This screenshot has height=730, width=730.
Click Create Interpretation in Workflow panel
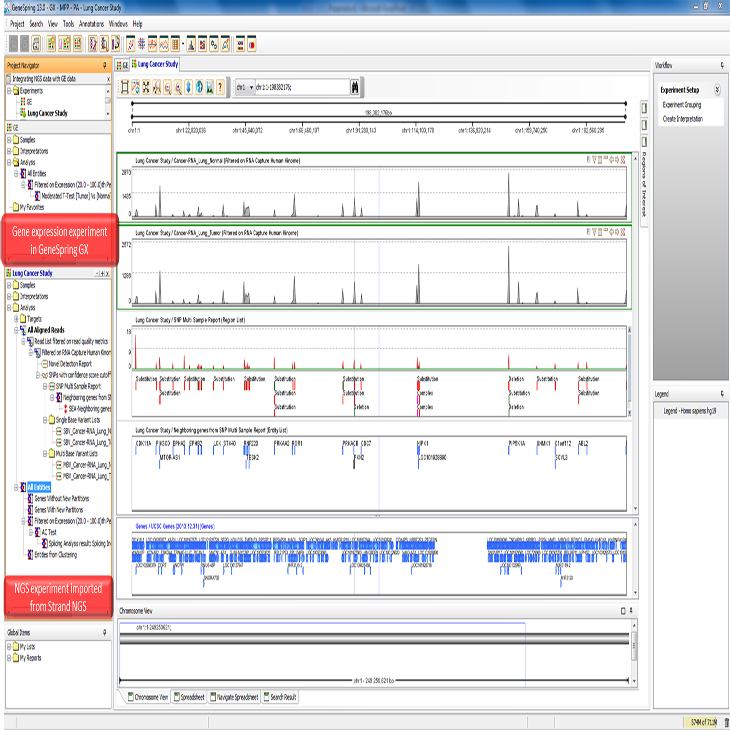pyautogui.click(x=682, y=118)
